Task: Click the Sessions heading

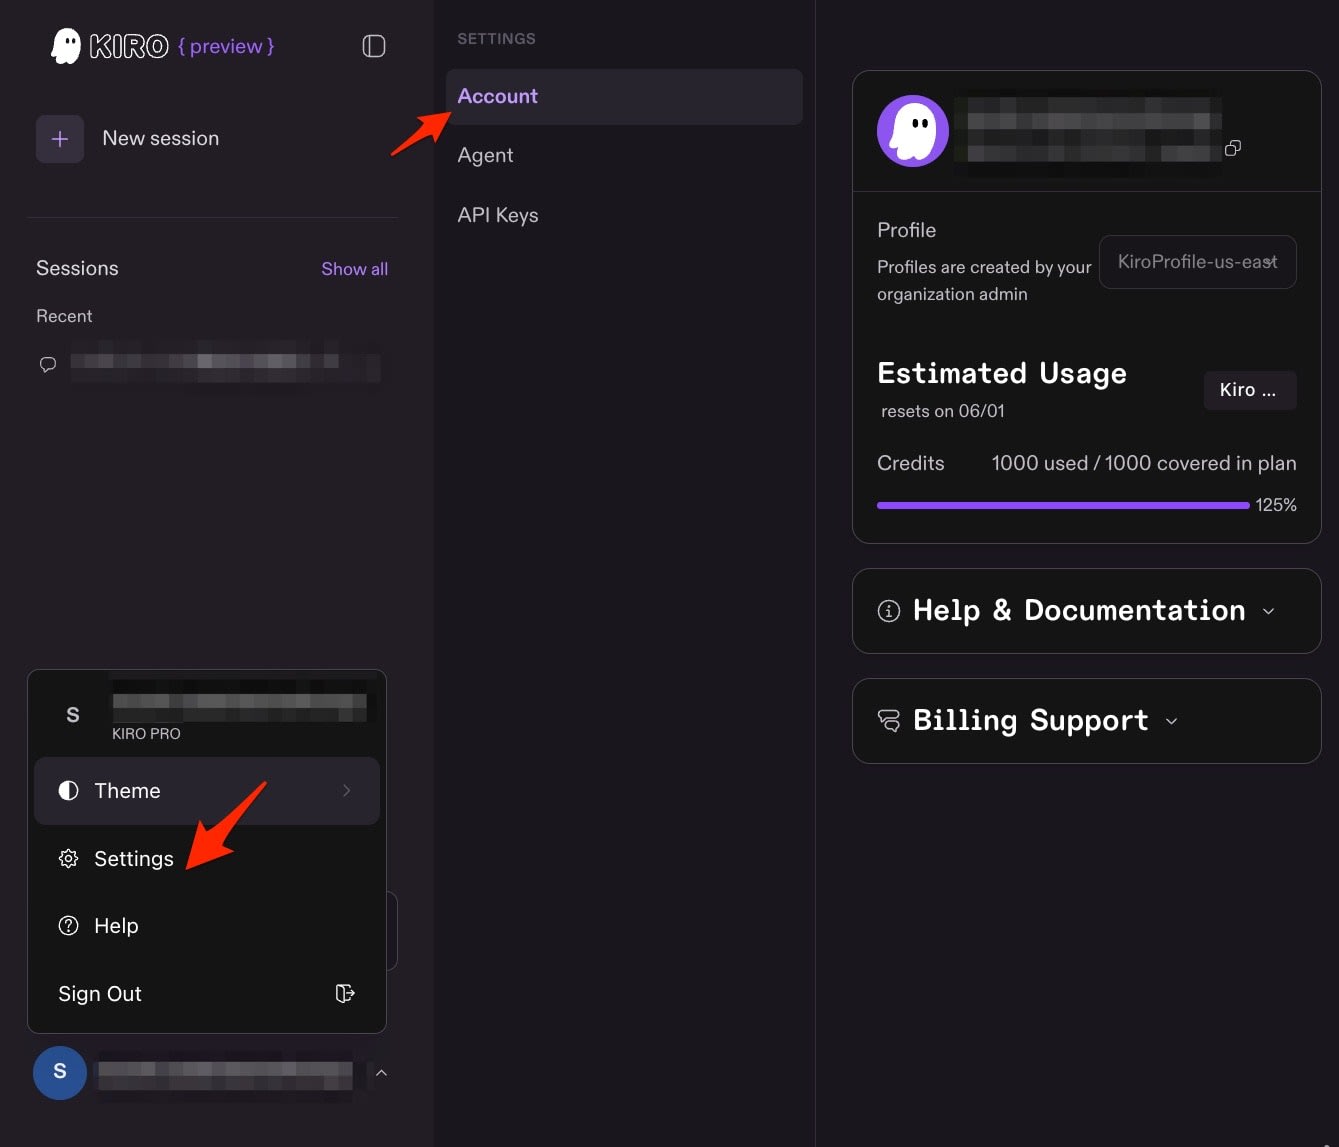Action: tap(77, 268)
